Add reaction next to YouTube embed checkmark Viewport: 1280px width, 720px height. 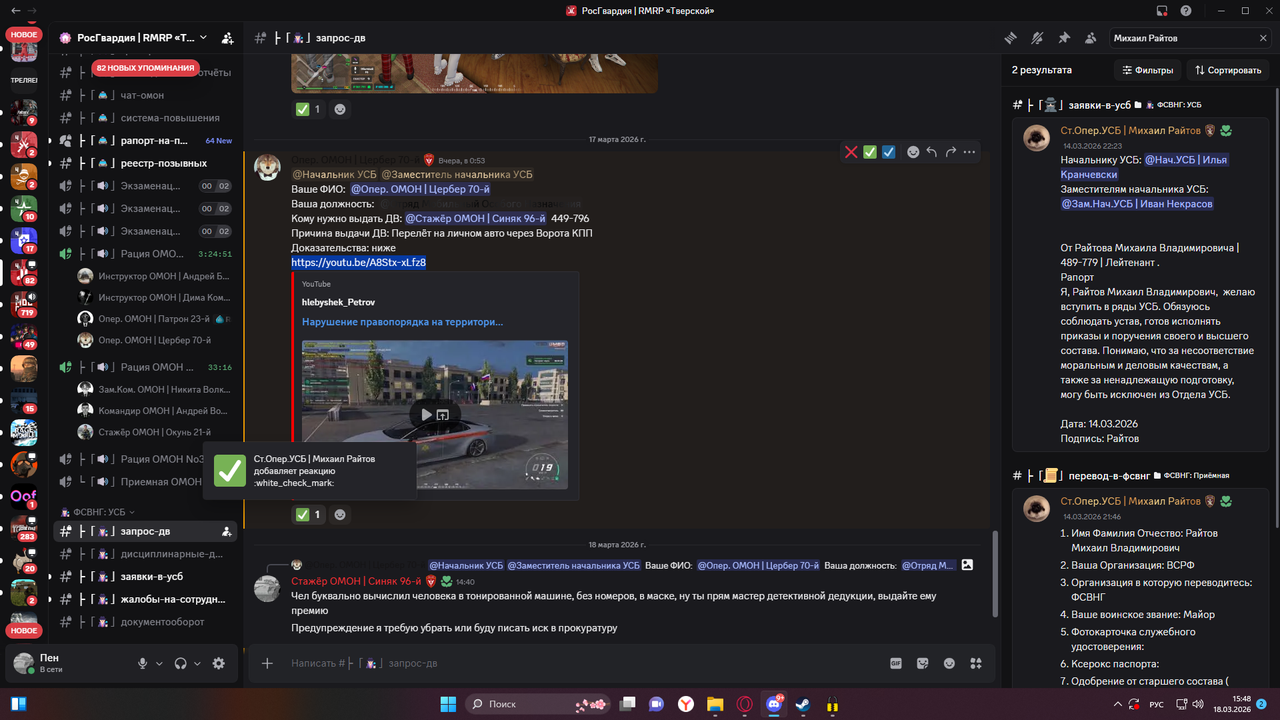[x=340, y=514]
